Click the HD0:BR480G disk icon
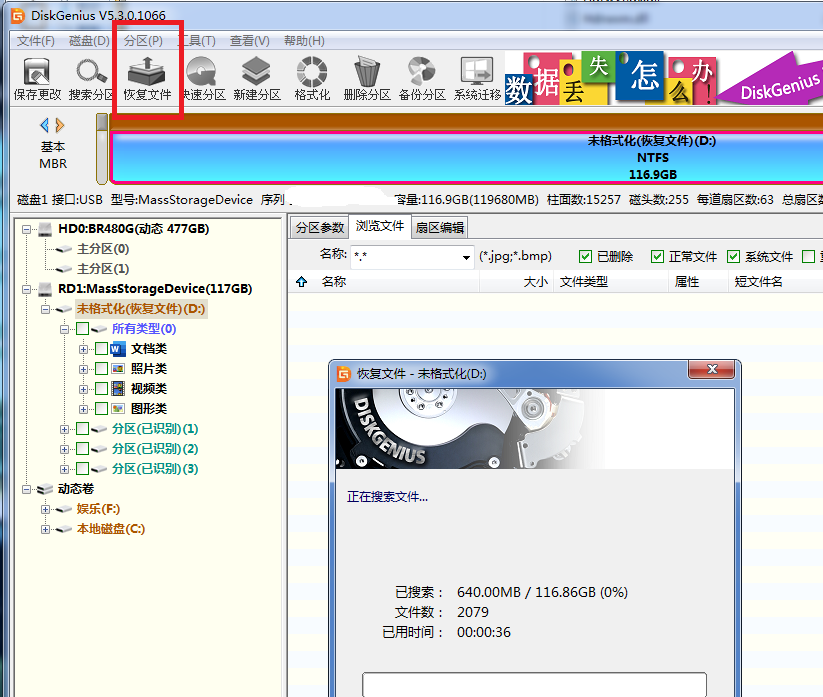This screenshot has width=823, height=697. click(x=45, y=229)
